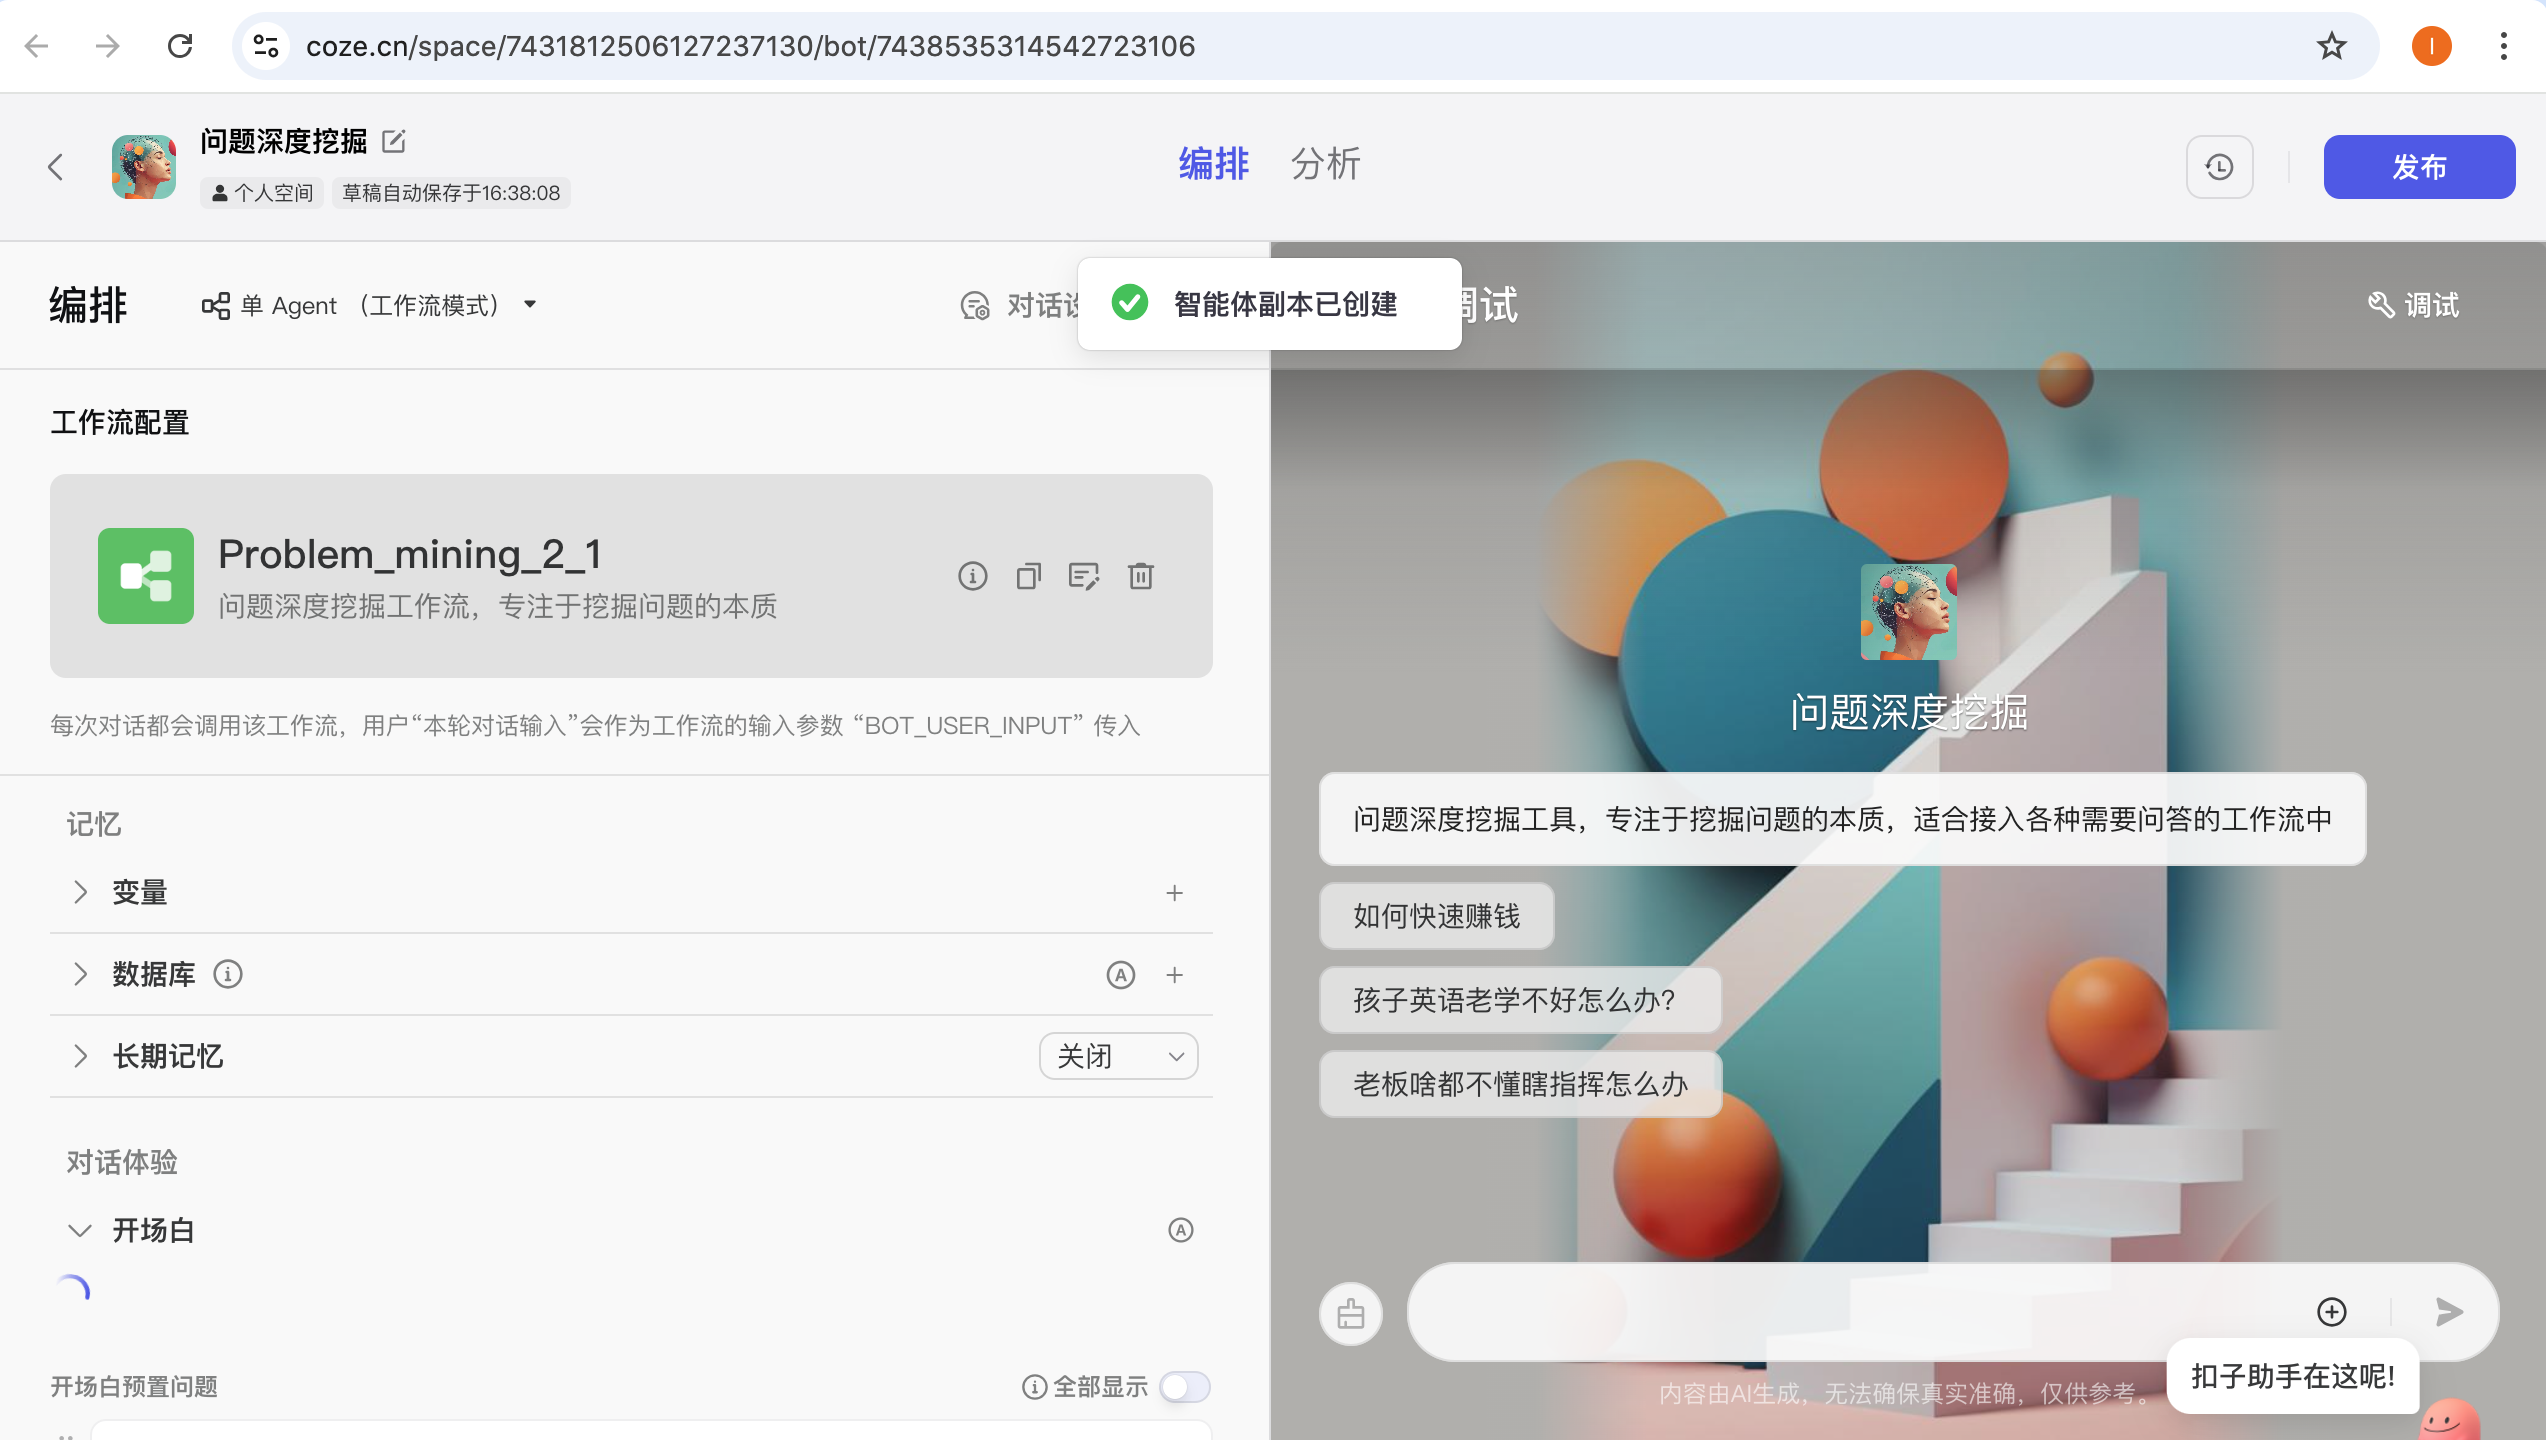Expand the 长期记忆 section
2546x1440 pixels.
[80, 1056]
